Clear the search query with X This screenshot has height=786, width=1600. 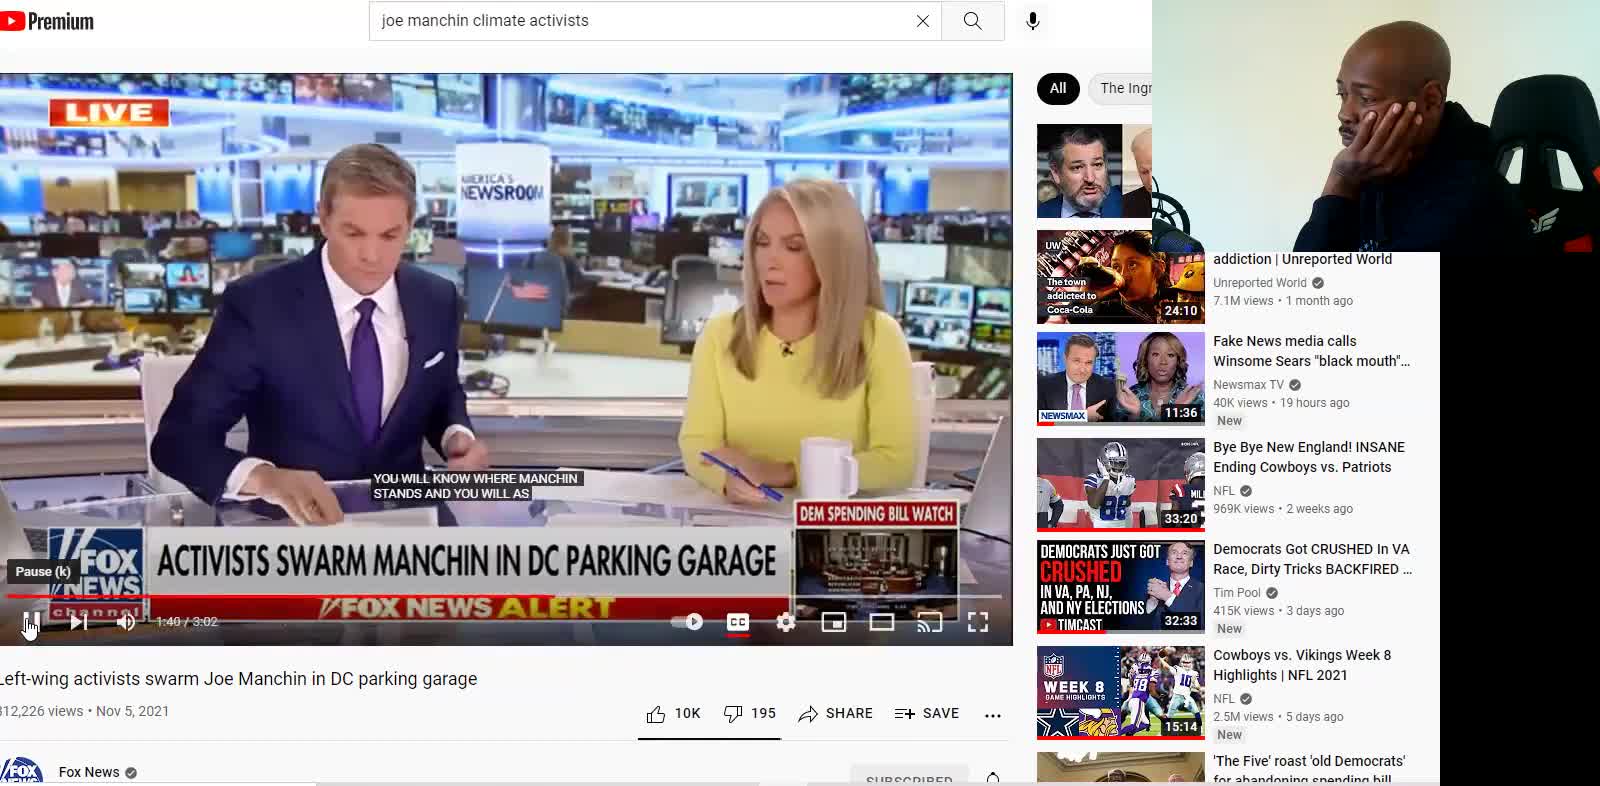coord(923,21)
